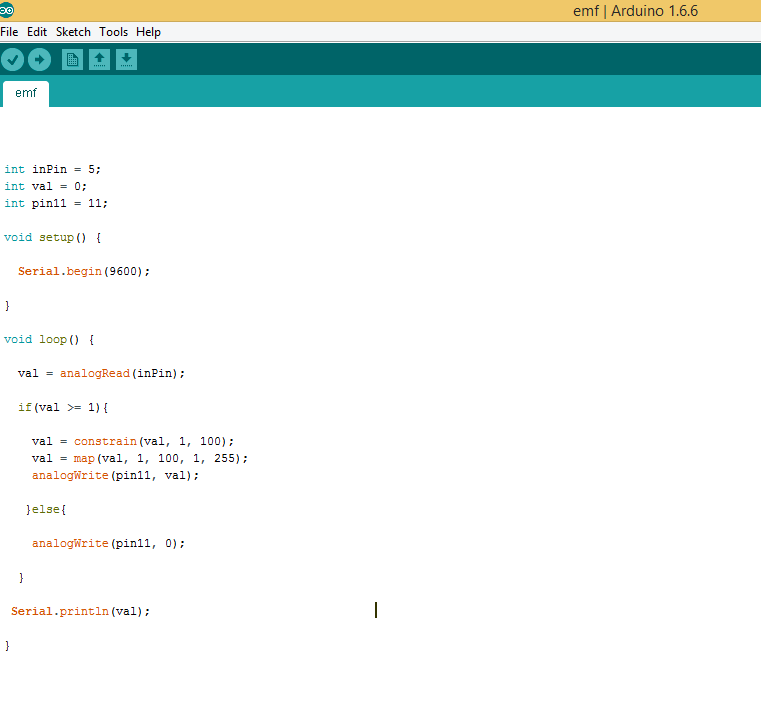Screen dimensions: 761x714
Task: Click the 'if(val >= 1){' line
Action: [63, 407]
